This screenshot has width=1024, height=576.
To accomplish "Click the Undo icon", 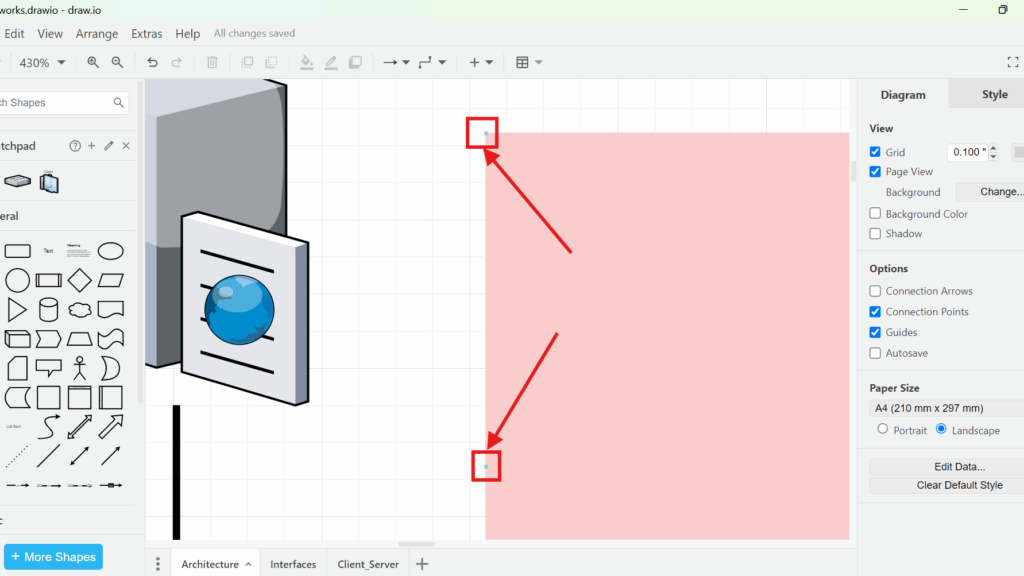I will tap(151, 62).
